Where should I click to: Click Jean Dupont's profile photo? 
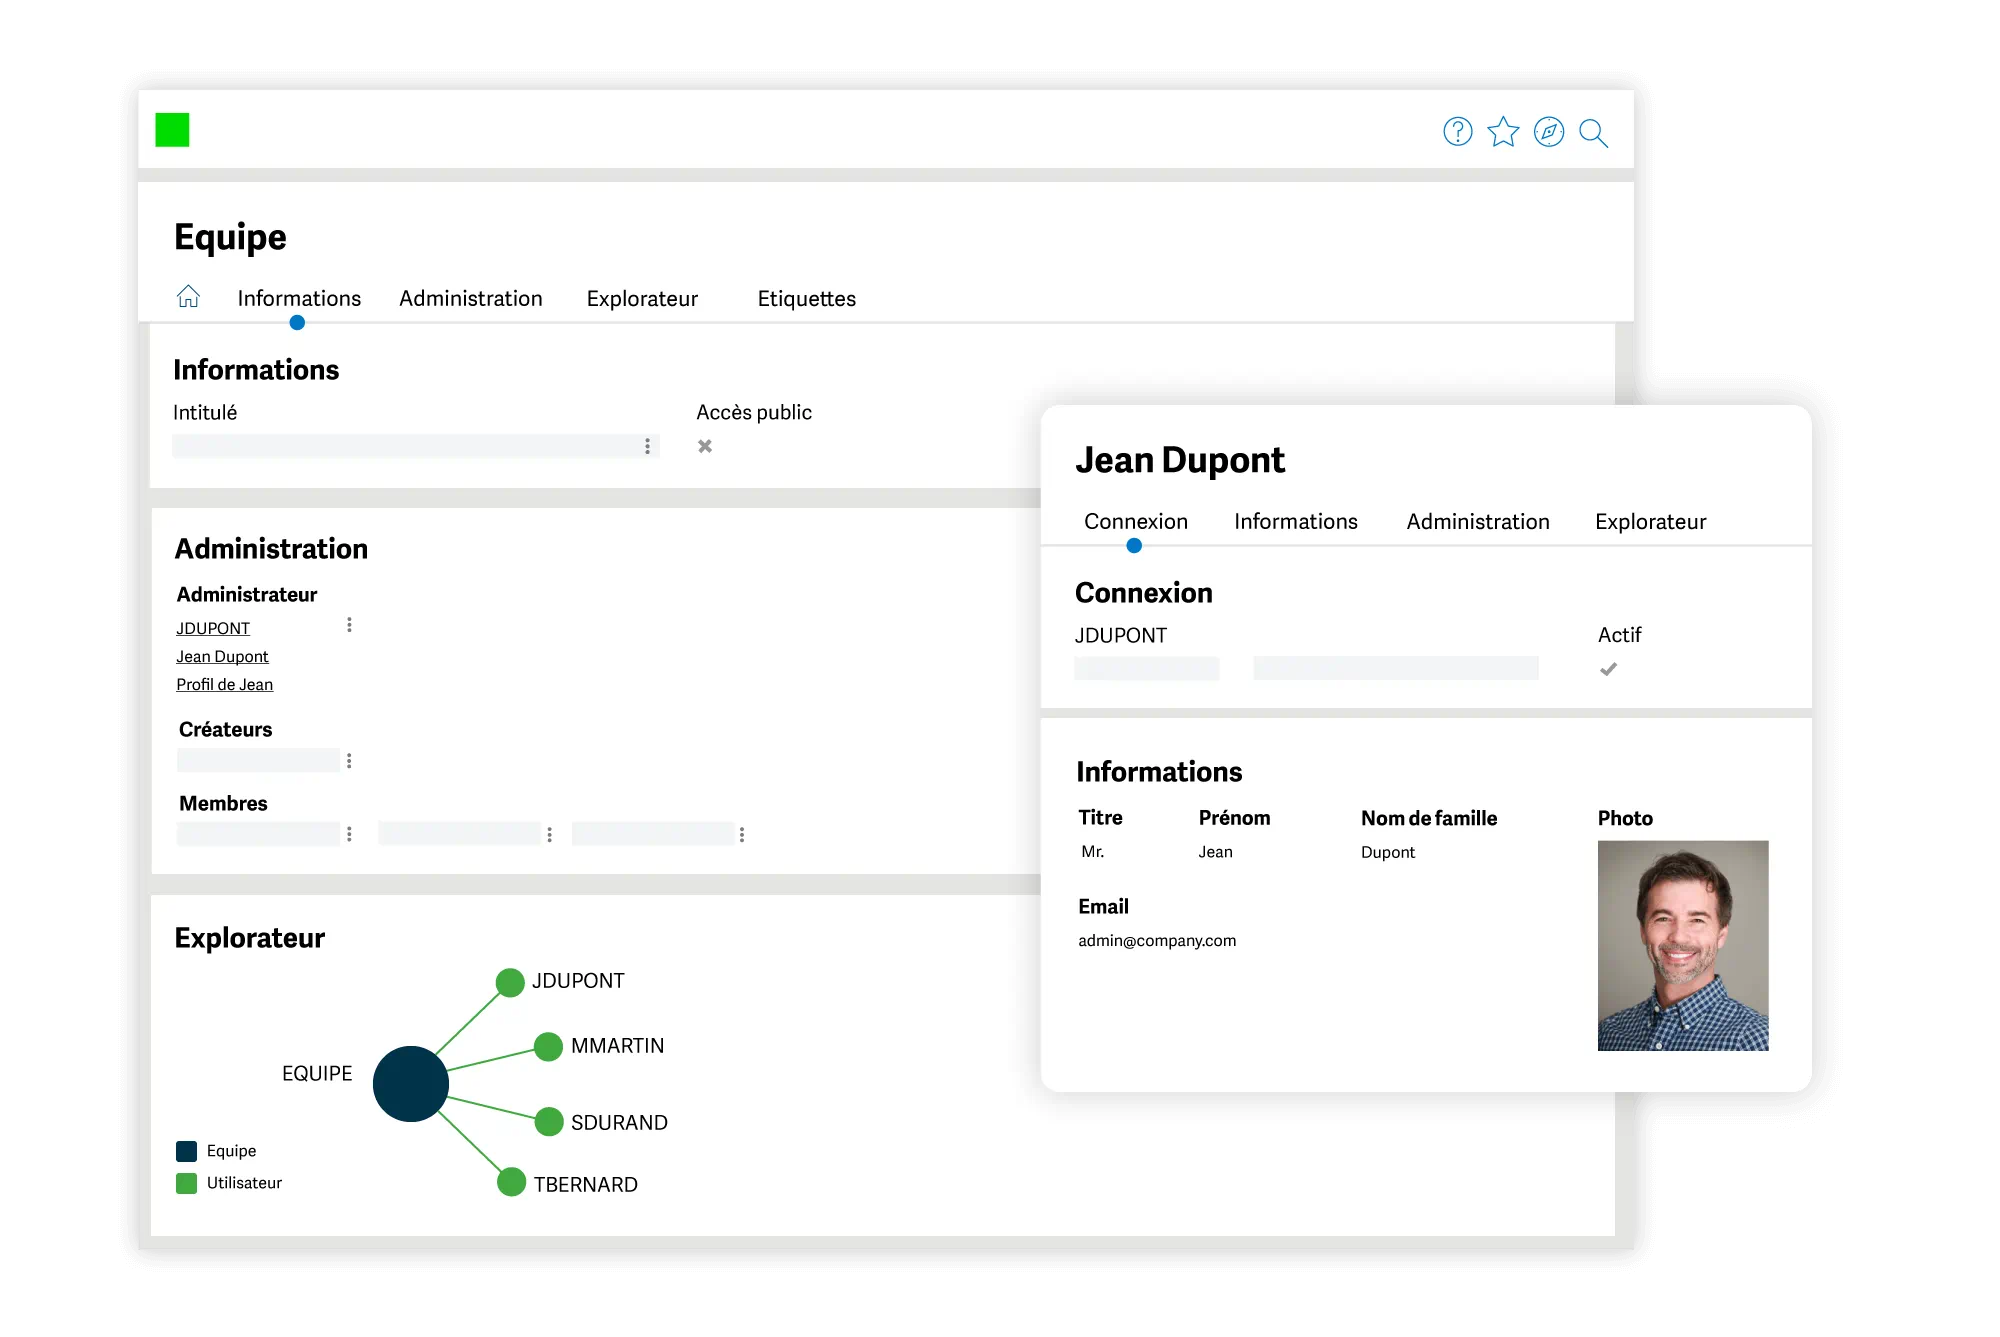[1682, 945]
